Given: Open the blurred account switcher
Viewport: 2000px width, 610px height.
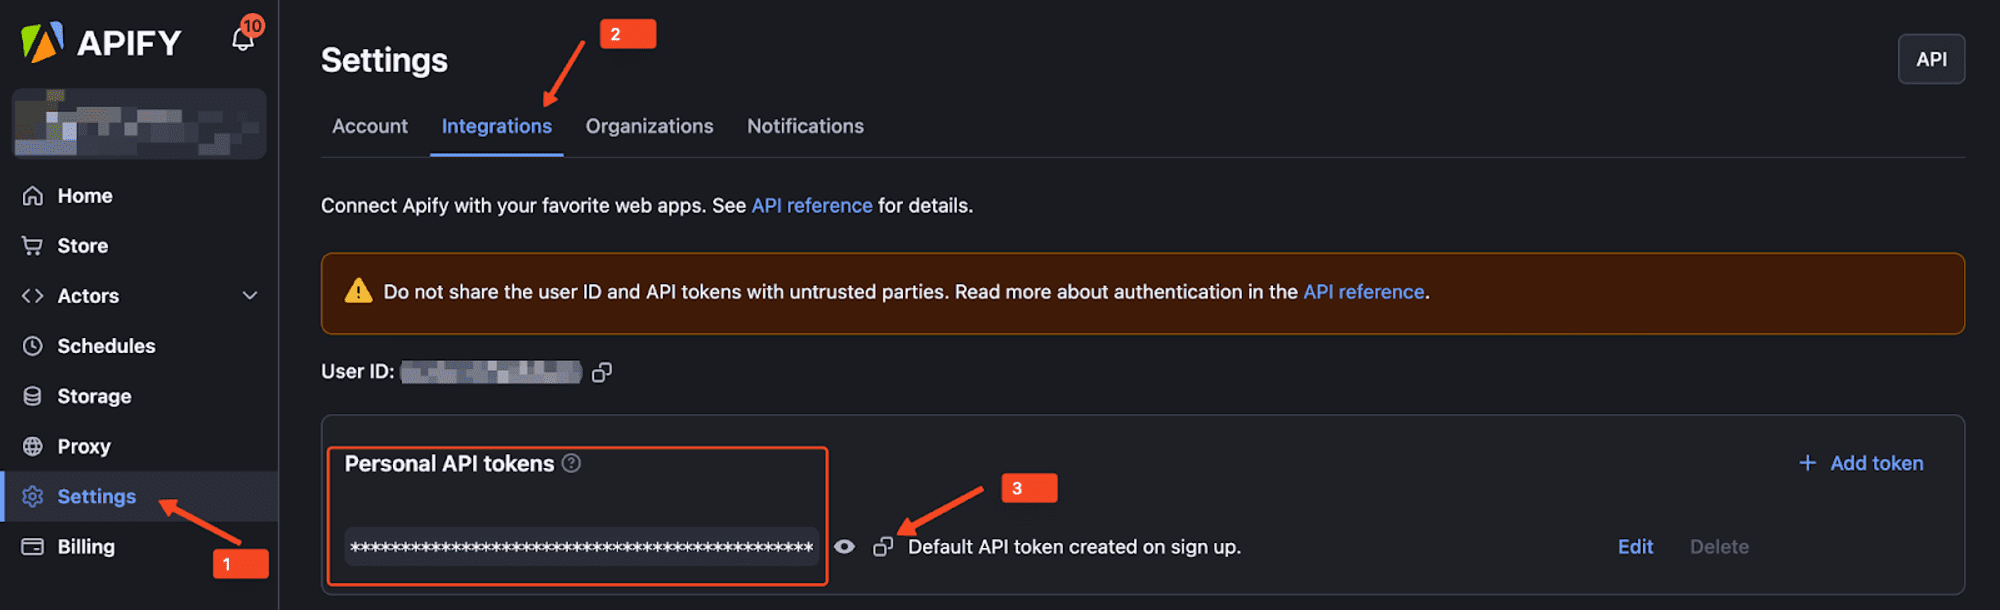Looking at the screenshot, I should click(139, 124).
